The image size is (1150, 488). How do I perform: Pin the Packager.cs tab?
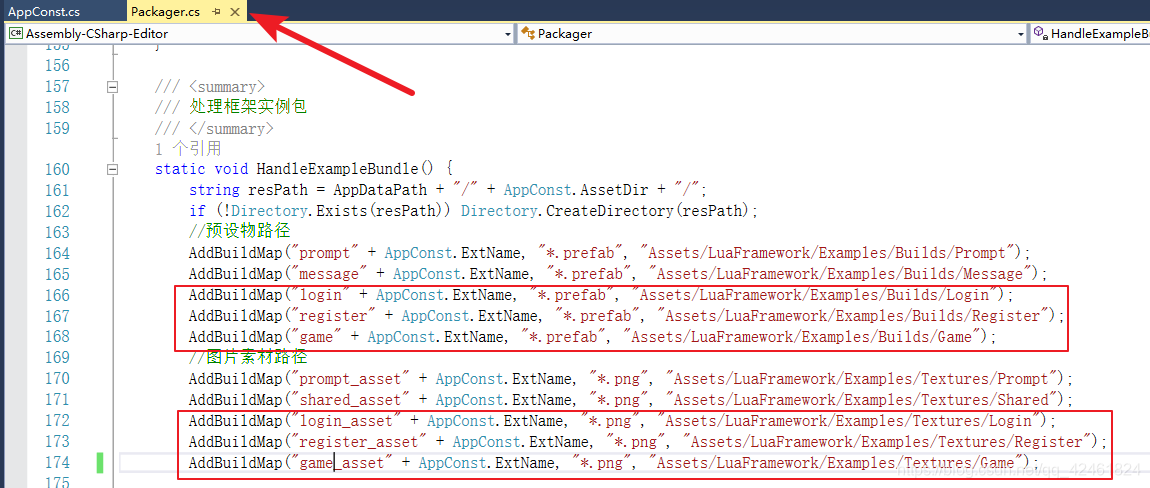217,12
